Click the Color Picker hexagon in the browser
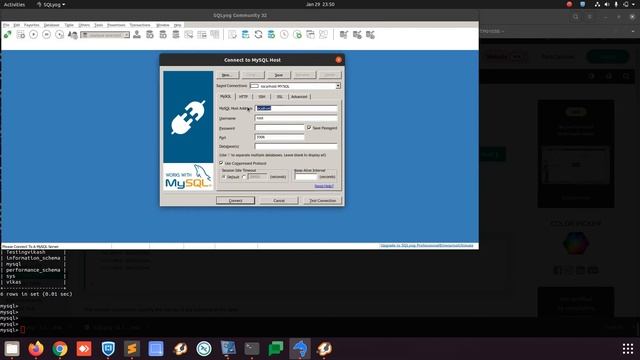The height and width of the screenshot is (360, 640). 576,244
